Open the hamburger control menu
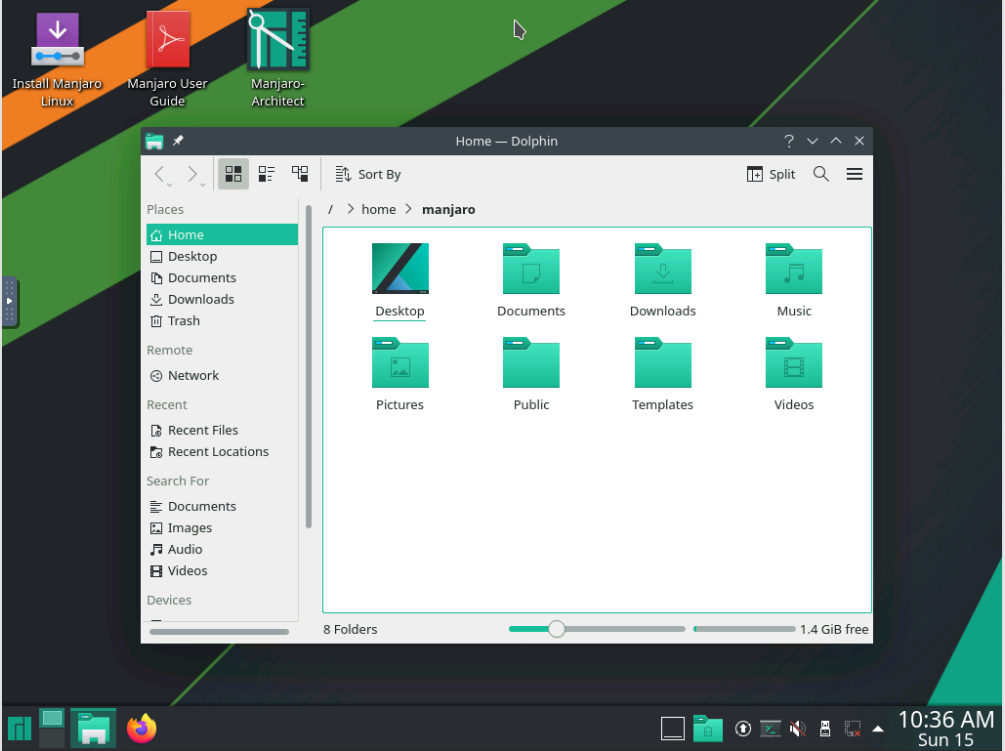The width and height of the screenshot is (1005, 751). pyautogui.click(x=854, y=174)
